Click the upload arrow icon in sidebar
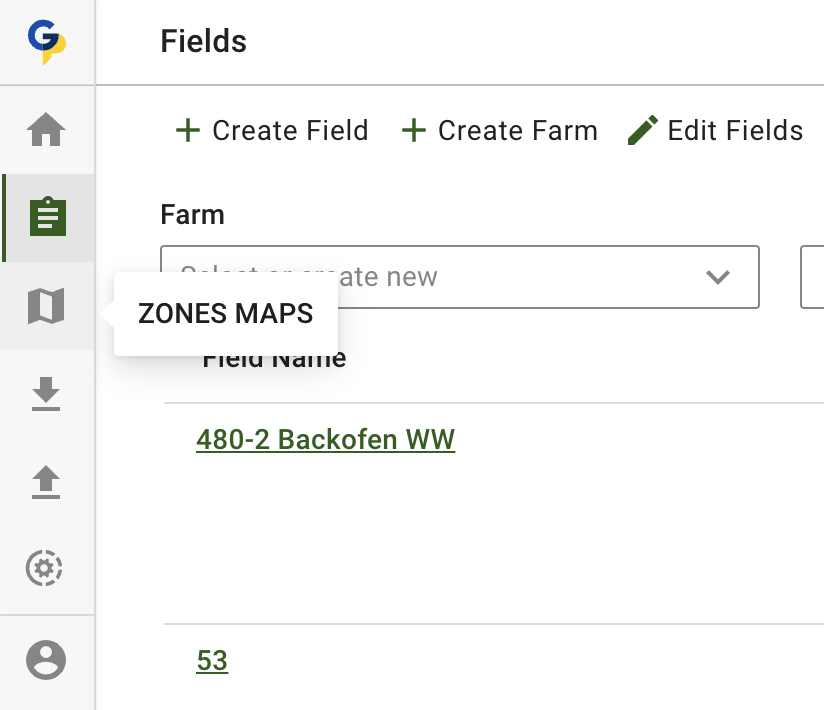The image size is (824, 710). point(46,483)
